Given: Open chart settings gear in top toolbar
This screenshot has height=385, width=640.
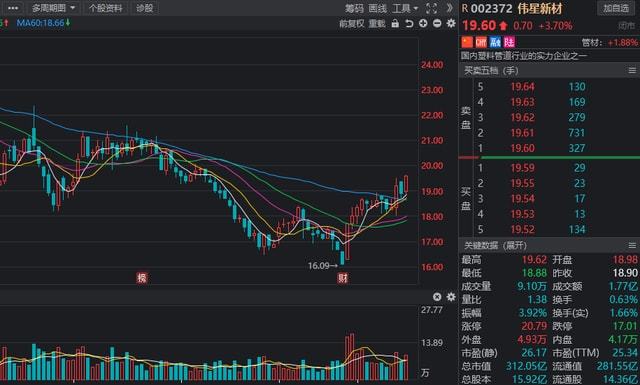Looking at the screenshot, I should click(451, 23).
